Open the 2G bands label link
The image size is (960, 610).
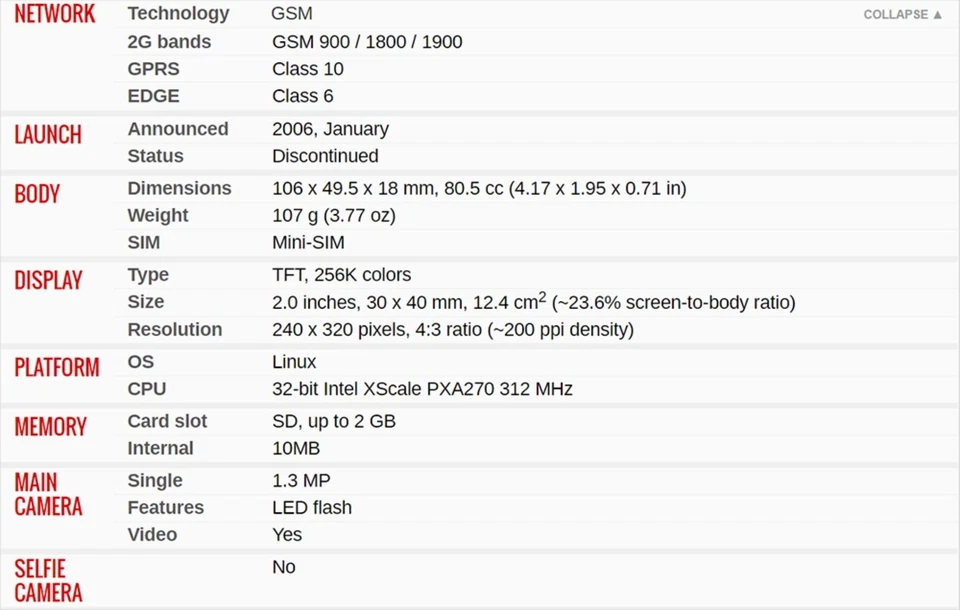[x=169, y=42]
